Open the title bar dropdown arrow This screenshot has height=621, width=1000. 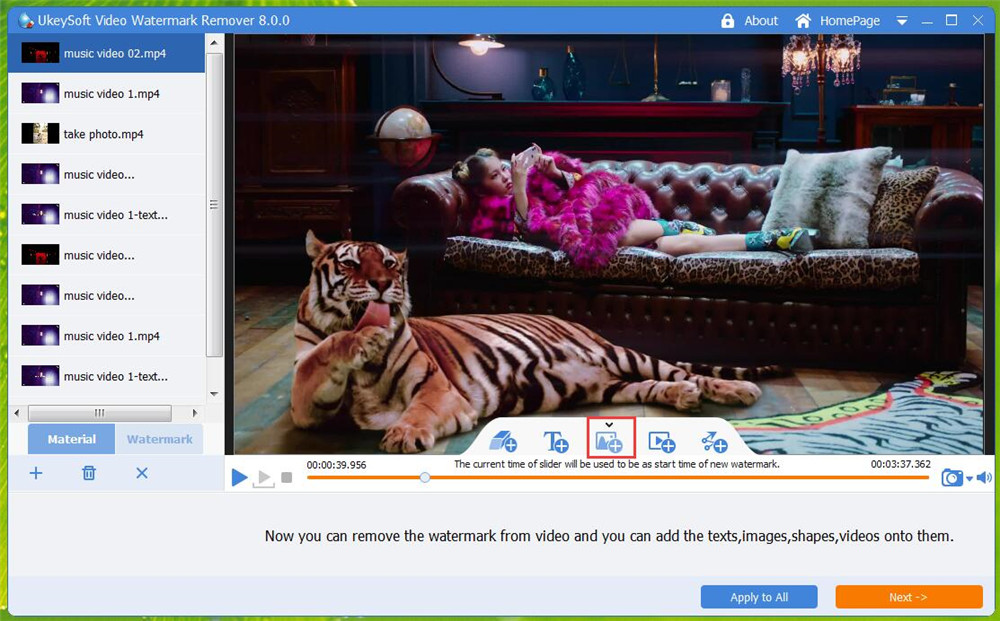[x=903, y=20]
